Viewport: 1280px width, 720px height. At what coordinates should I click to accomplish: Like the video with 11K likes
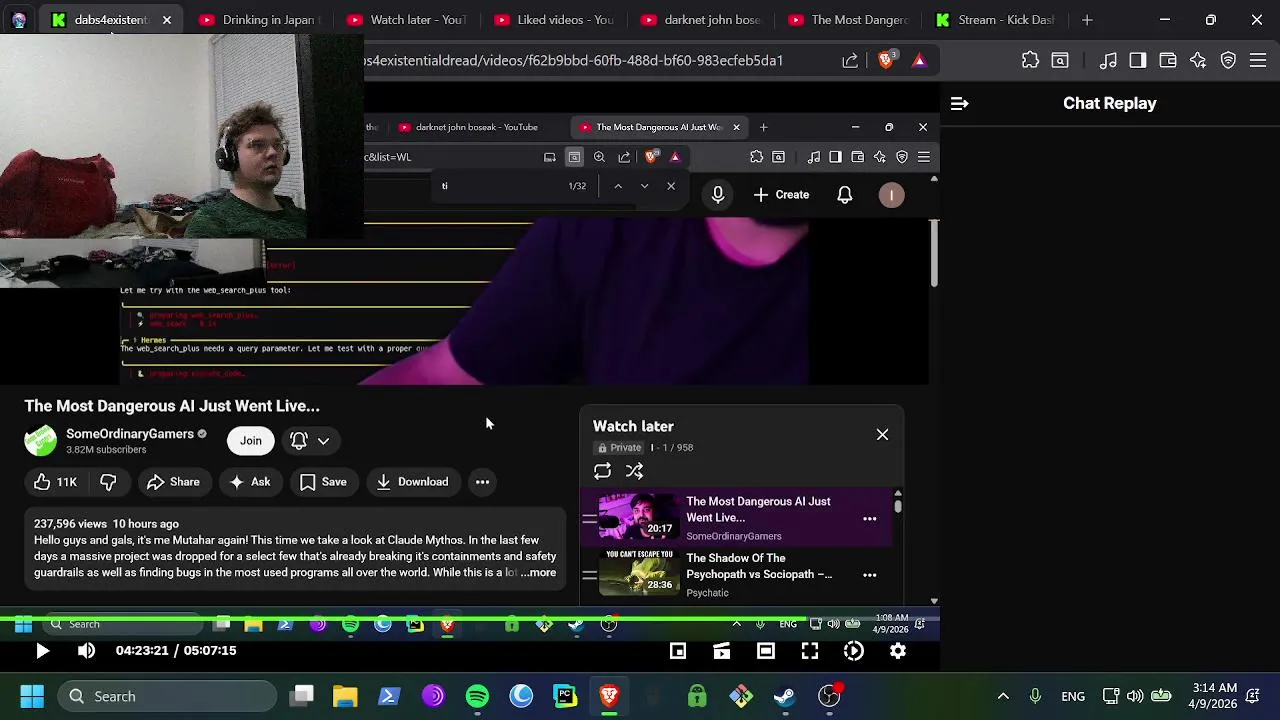55,482
